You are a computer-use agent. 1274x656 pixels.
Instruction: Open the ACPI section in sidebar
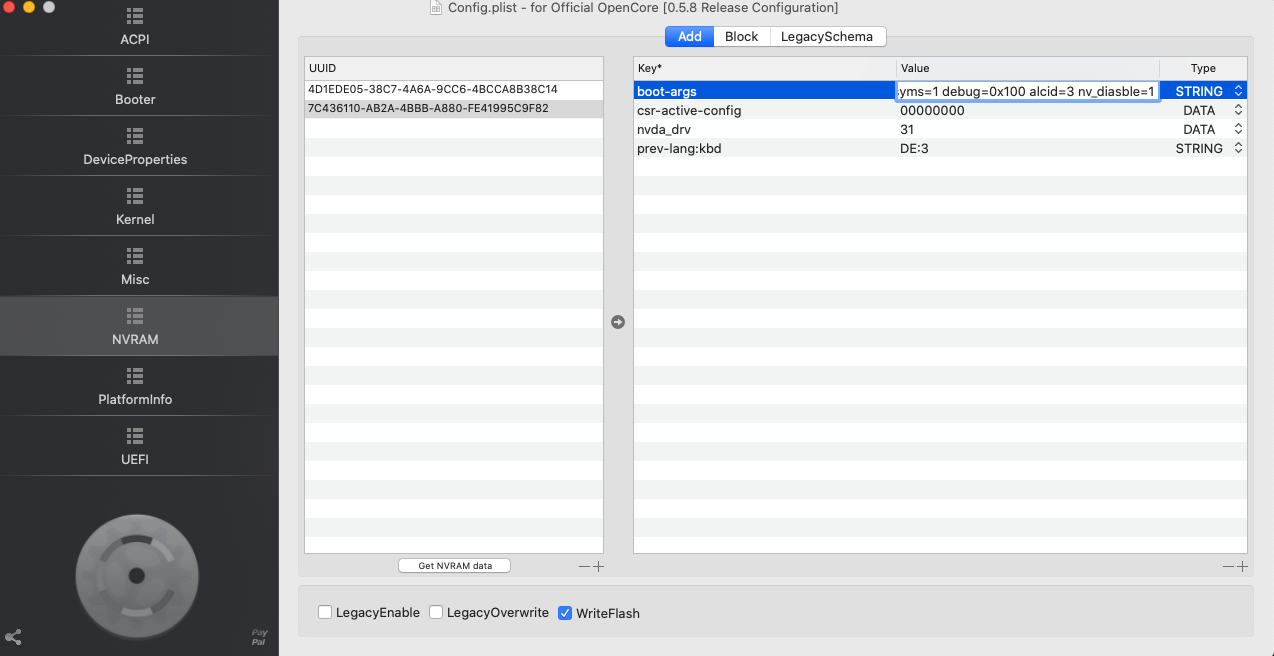coord(135,28)
